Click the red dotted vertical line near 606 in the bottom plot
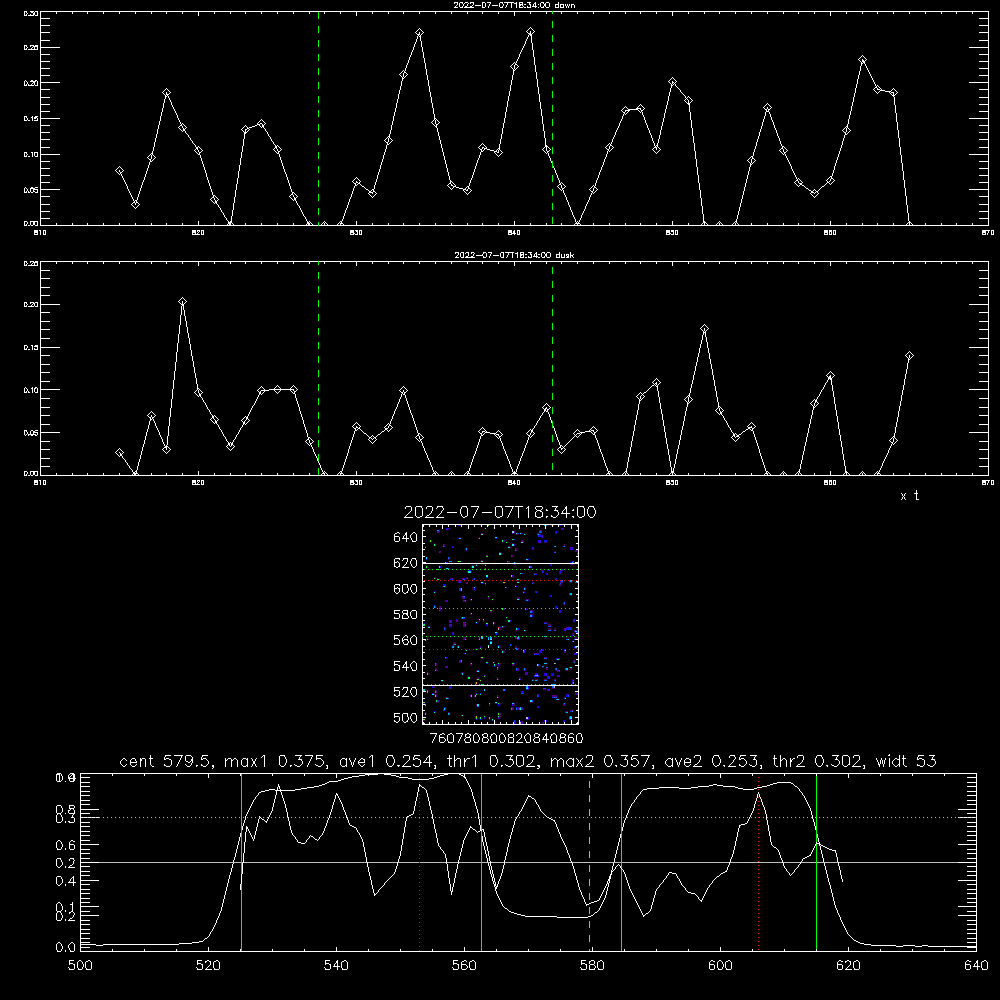 pyautogui.click(x=758, y=862)
